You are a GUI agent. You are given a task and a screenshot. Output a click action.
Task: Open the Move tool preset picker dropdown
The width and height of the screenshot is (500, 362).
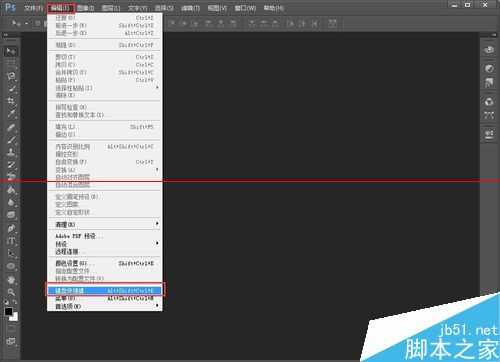(26, 23)
